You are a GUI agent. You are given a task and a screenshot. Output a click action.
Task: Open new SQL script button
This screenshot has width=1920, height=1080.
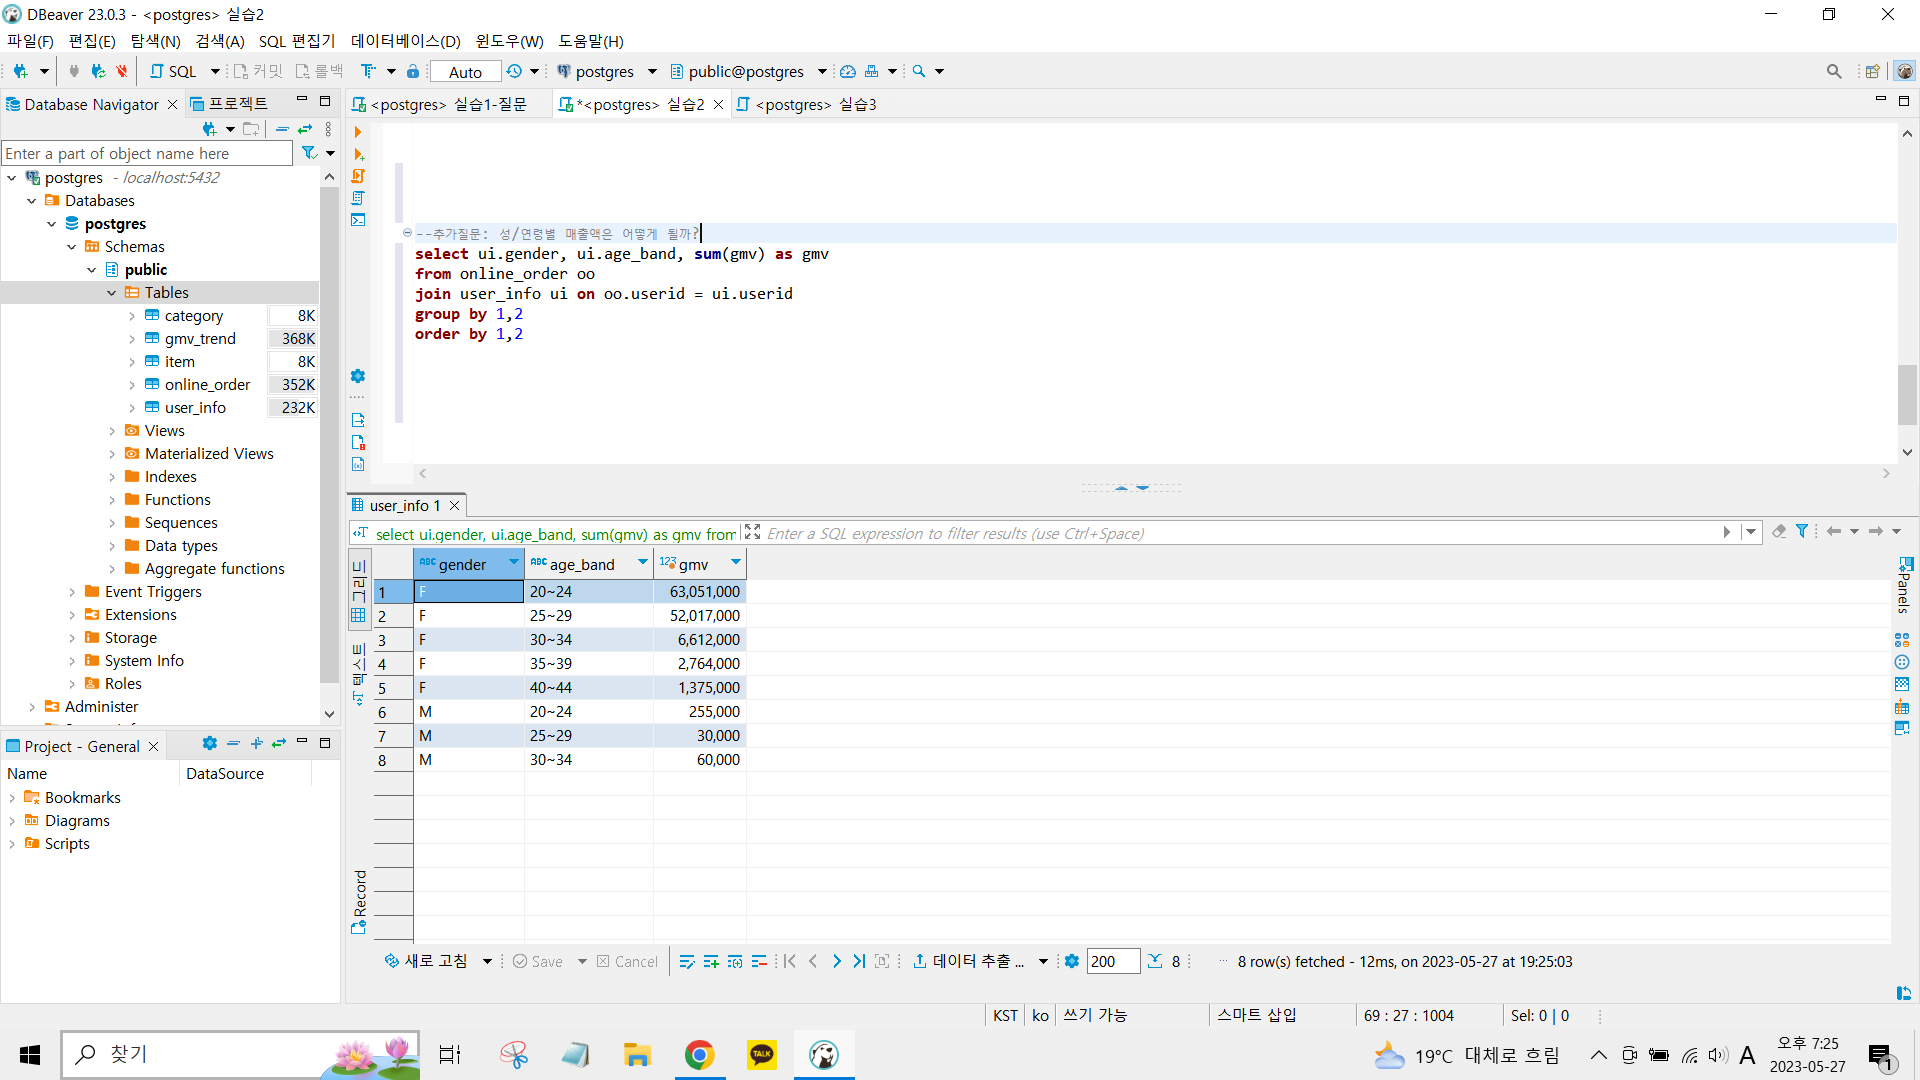tap(174, 71)
